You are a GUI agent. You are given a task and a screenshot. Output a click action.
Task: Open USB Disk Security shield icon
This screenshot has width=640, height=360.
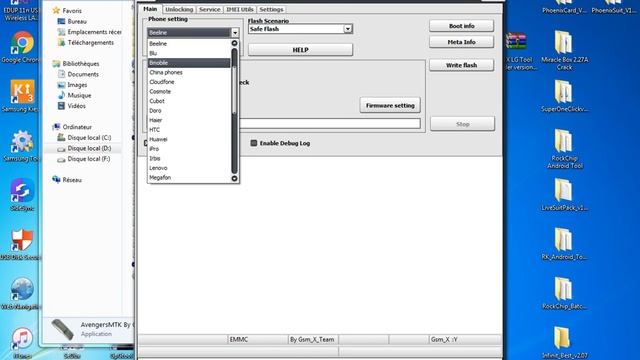(x=22, y=240)
